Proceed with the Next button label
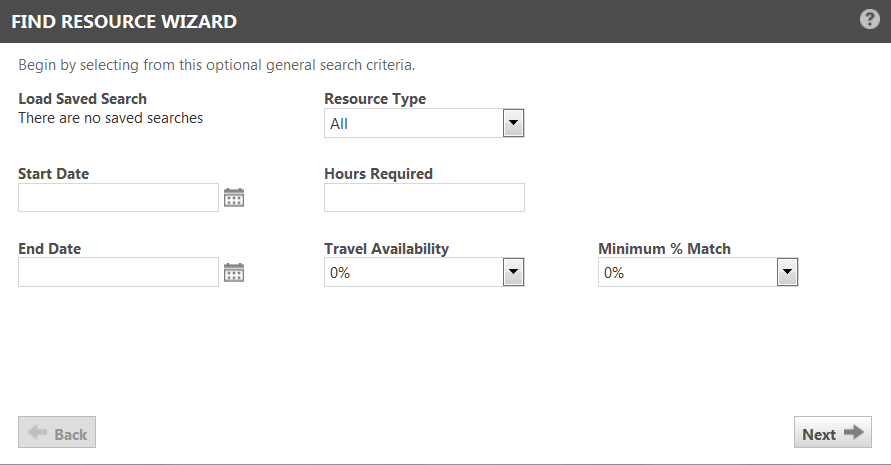The image size is (891, 465). (819, 434)
